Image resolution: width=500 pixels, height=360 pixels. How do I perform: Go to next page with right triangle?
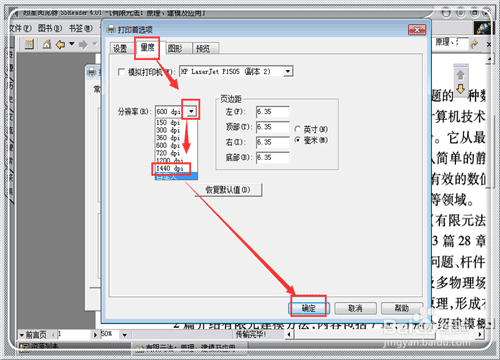(95, 334)
